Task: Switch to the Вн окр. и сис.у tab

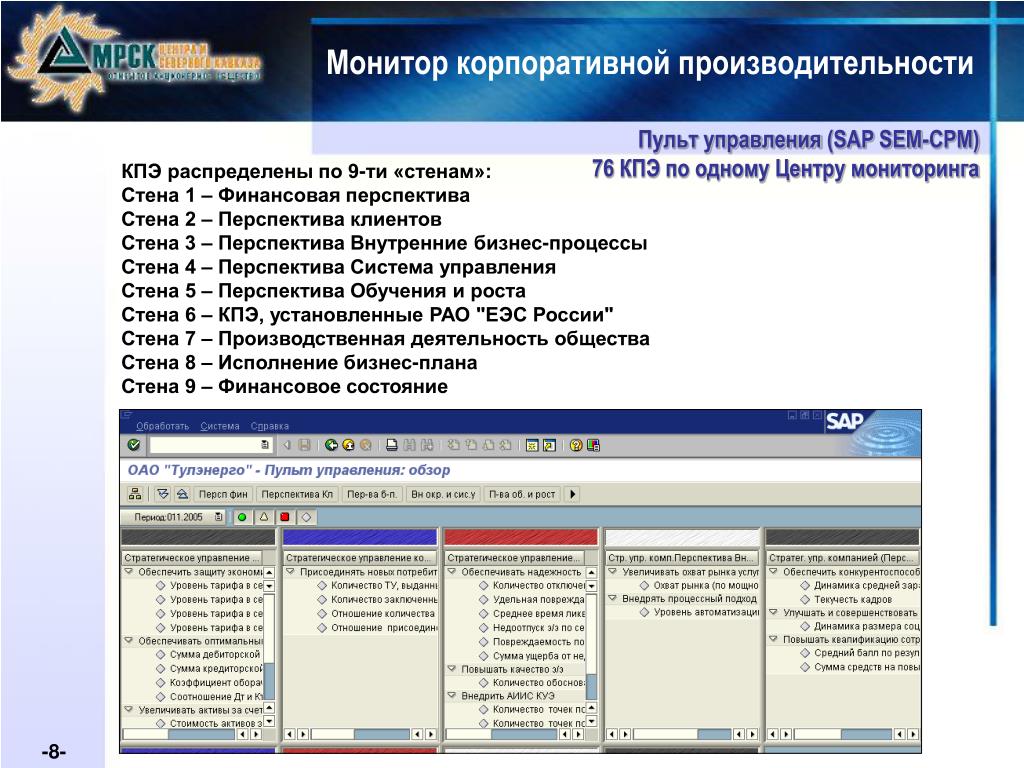Action: pyautogui.click(x=443, y=494)
